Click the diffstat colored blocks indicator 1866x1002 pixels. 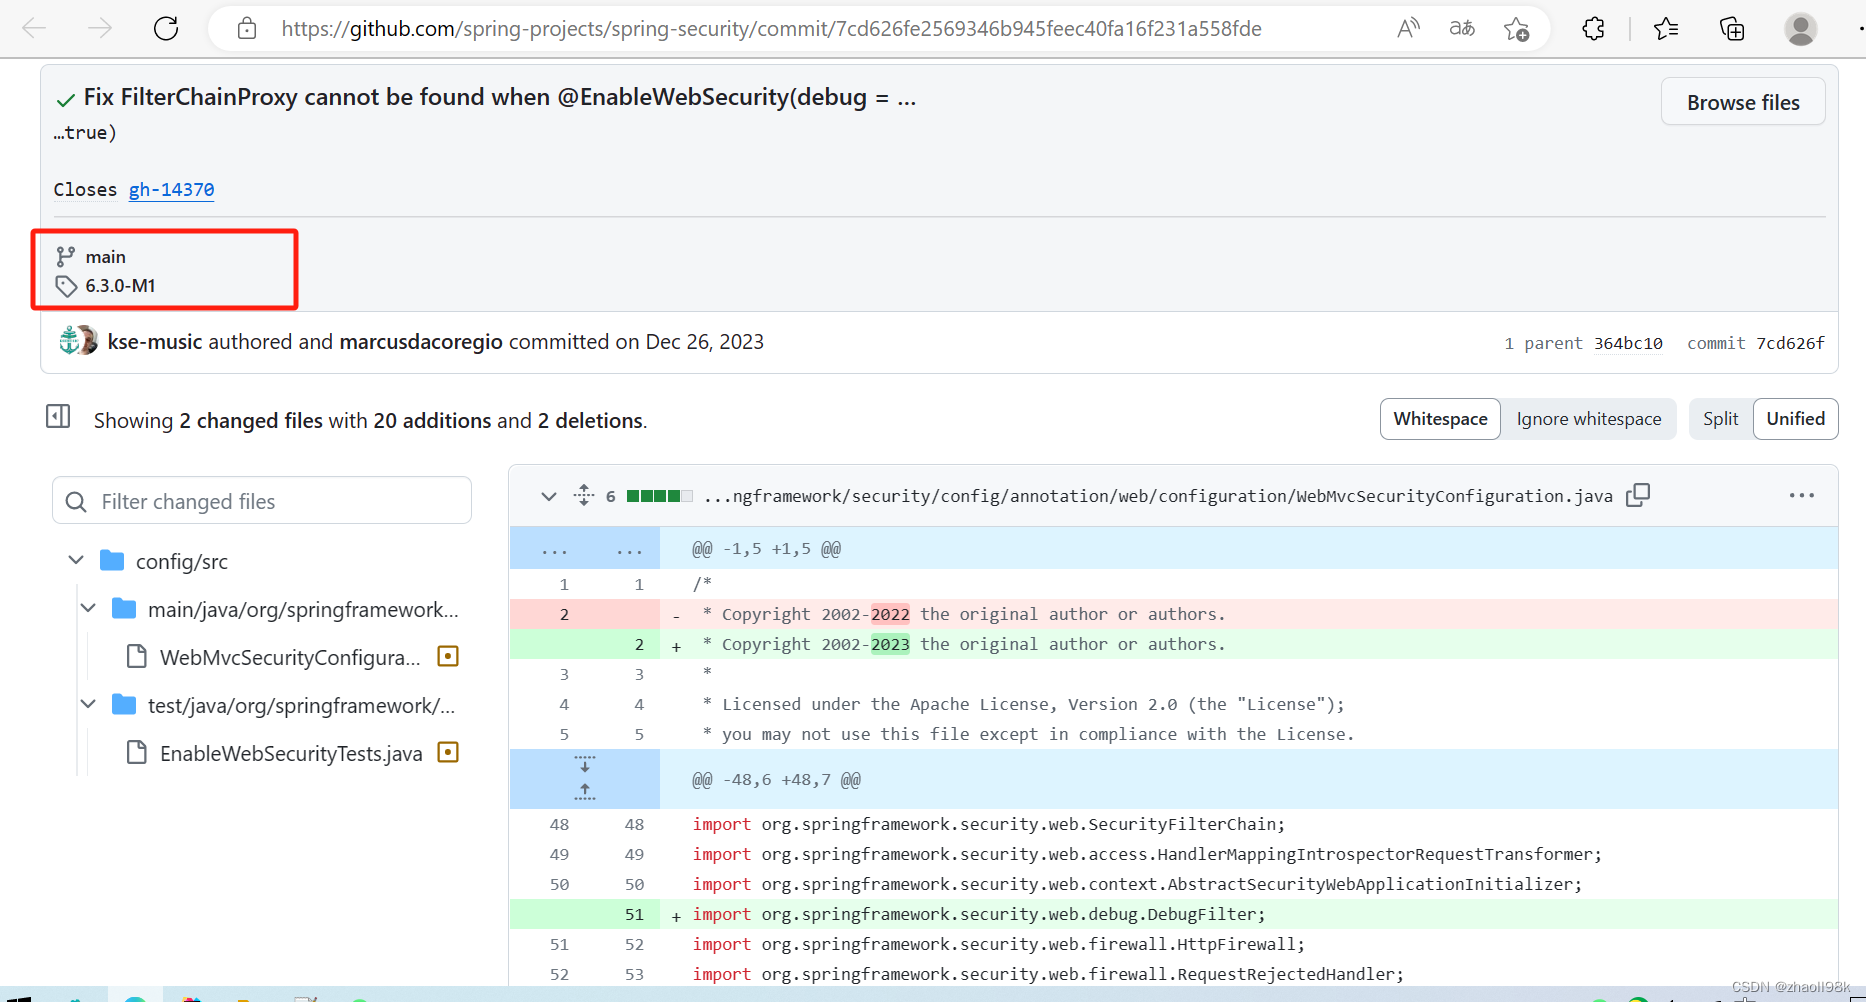[659, 496]
